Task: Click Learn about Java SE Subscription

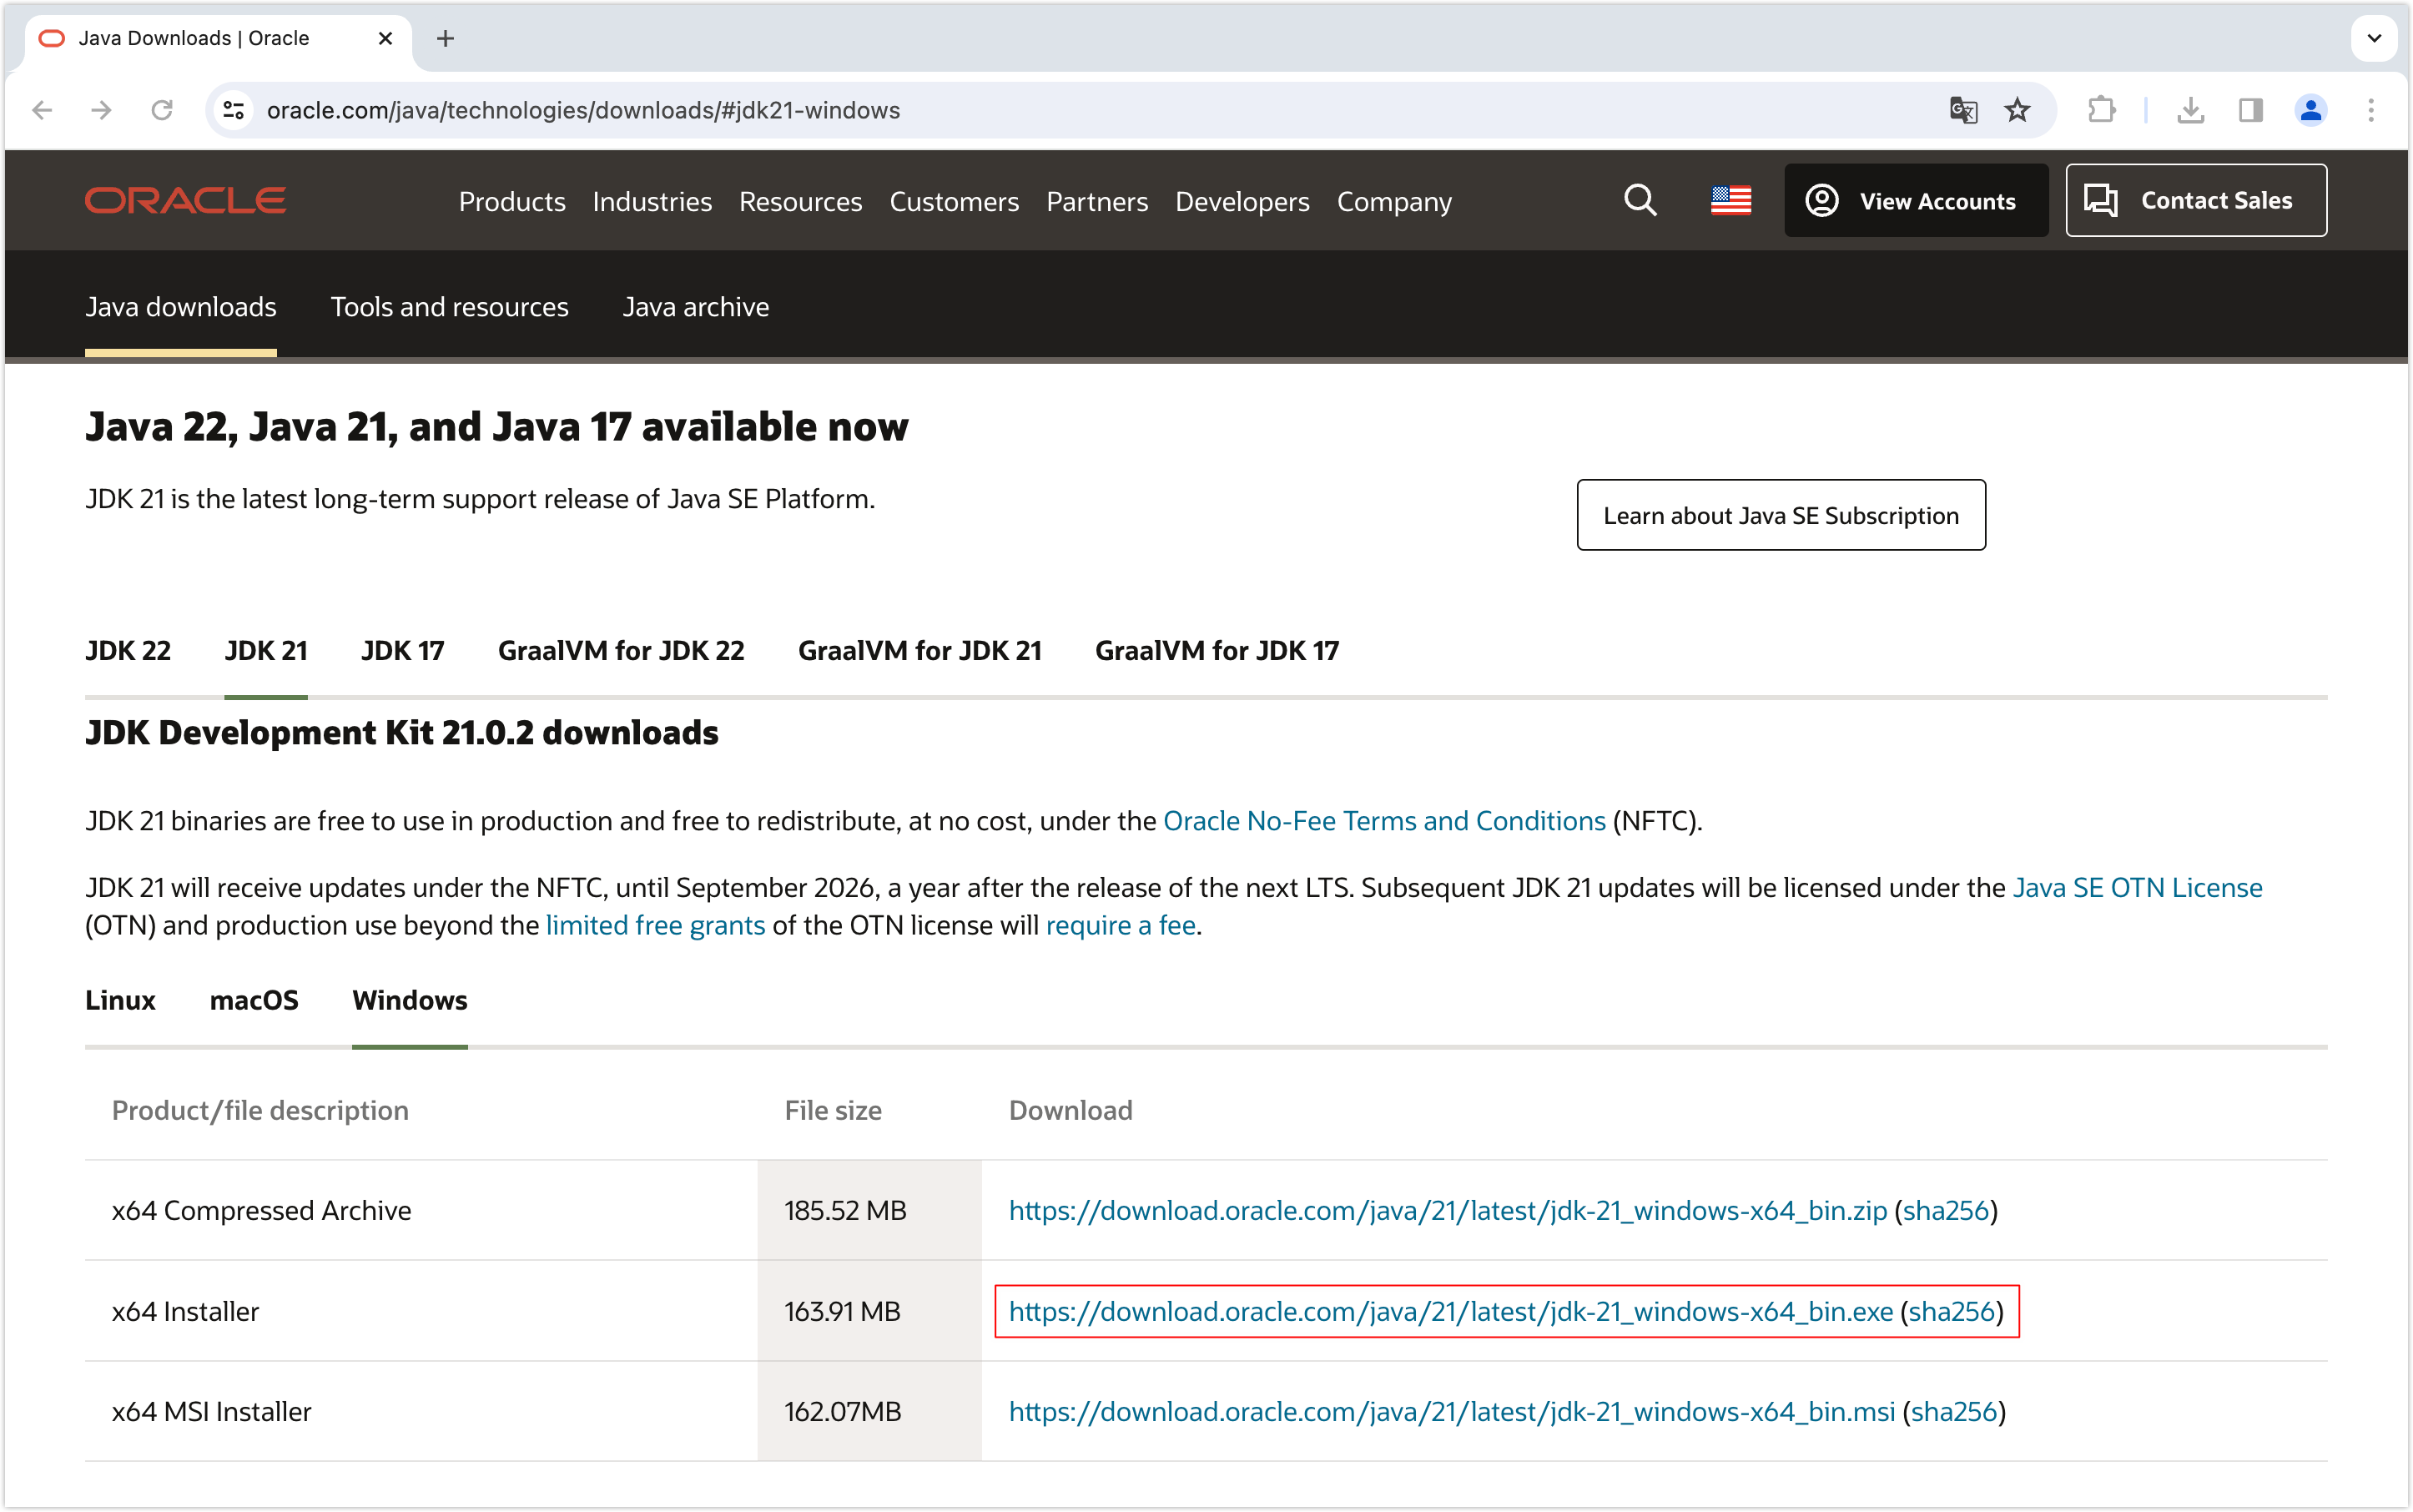Action: [1780, 515]
